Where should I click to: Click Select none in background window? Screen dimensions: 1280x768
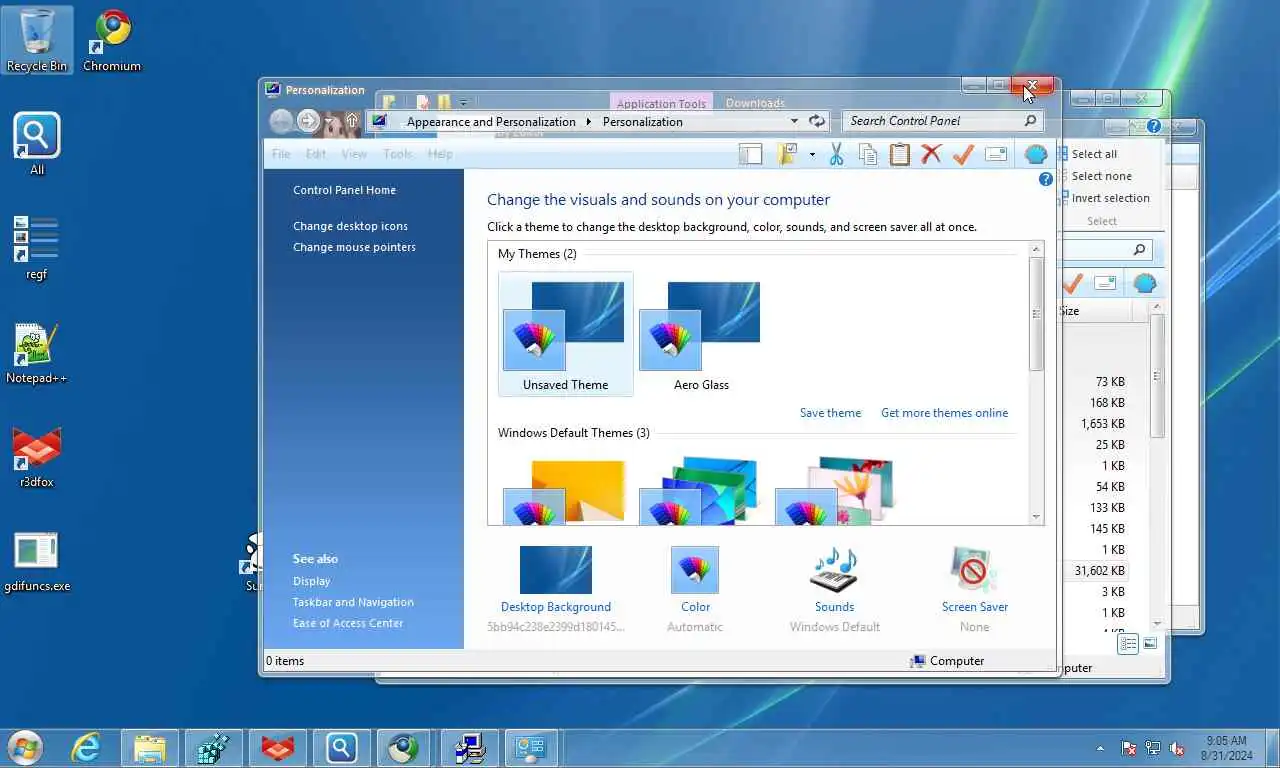point(1101,176)
